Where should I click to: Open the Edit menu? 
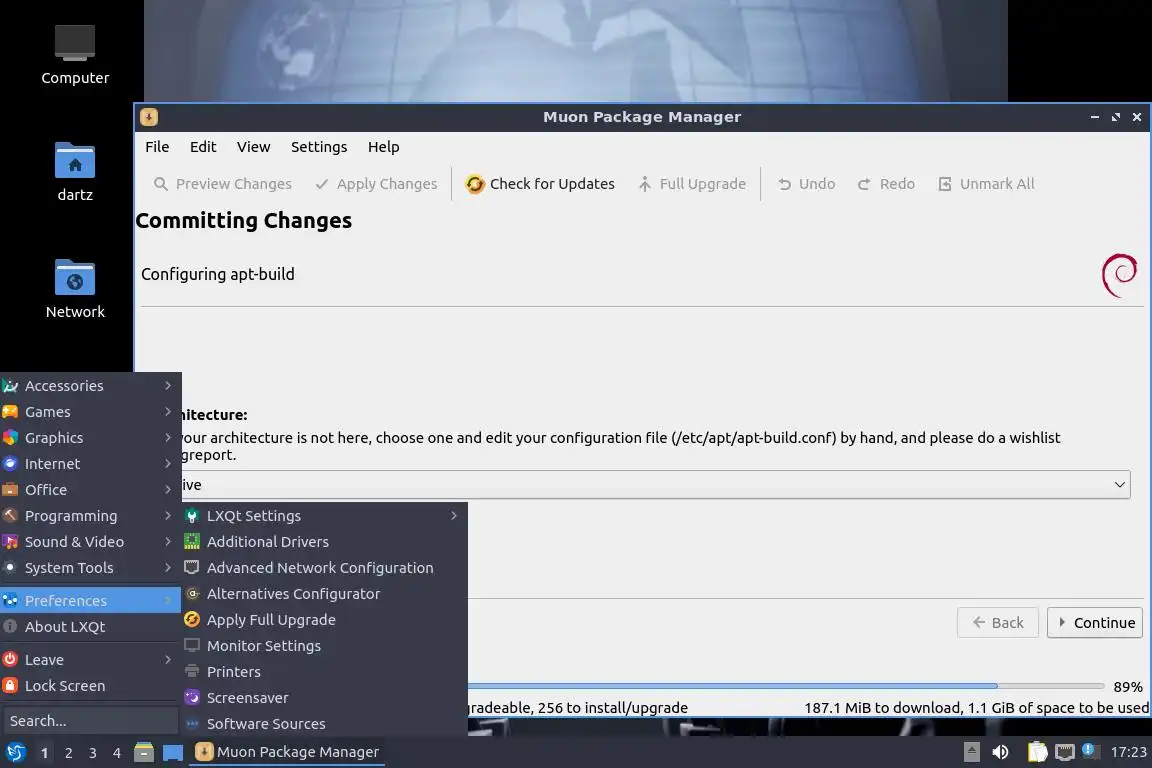tap(203, 147)
